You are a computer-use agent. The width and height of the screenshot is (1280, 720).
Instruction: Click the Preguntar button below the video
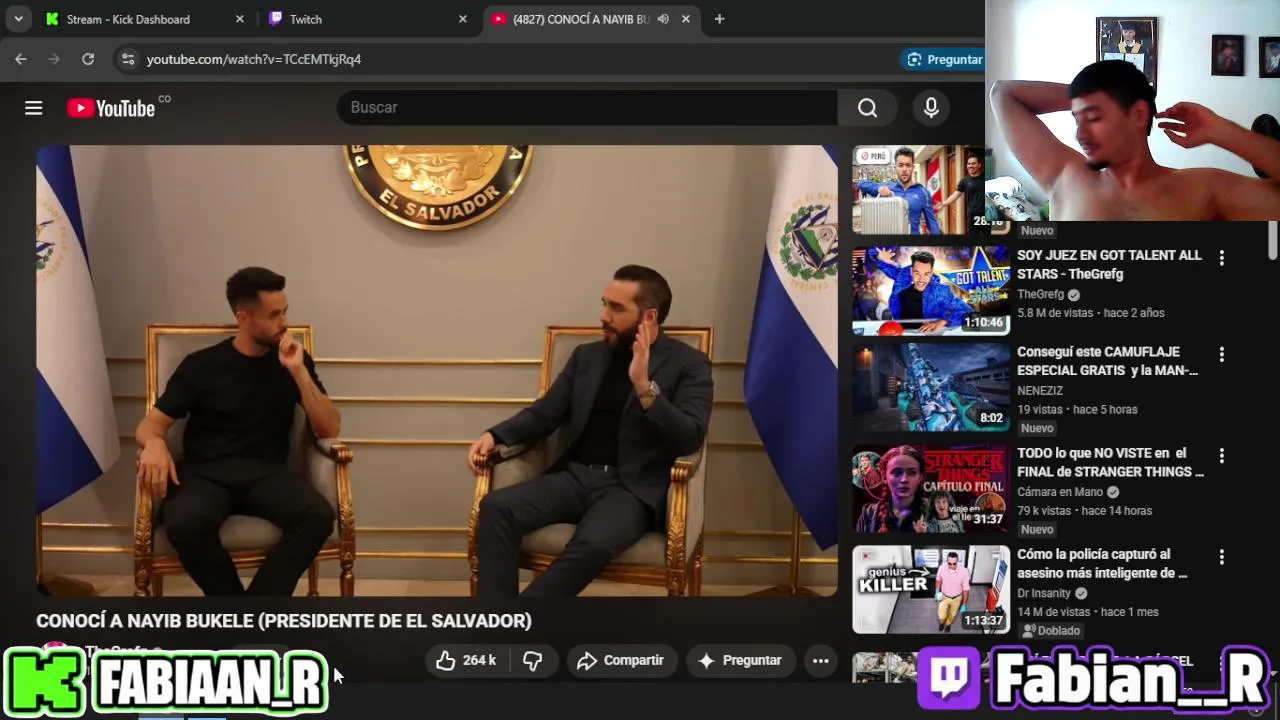[x=740, y=660]
